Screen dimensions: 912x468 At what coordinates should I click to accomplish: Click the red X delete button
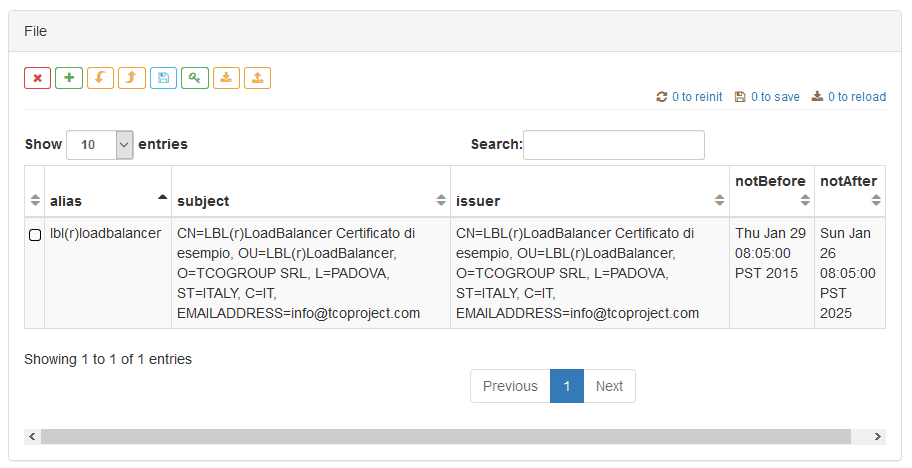[x=37, y=78]
